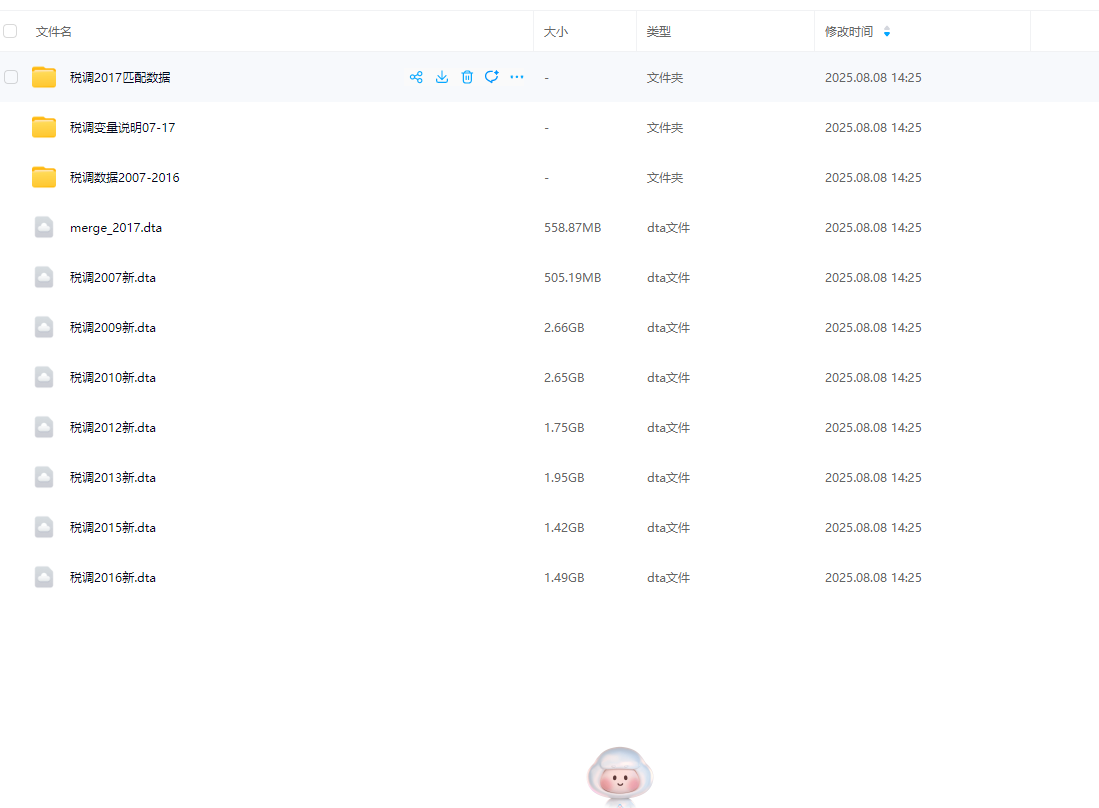
Task: Click the 558.87MB size value
Action: pyautogui.click(x=573, y=228)
